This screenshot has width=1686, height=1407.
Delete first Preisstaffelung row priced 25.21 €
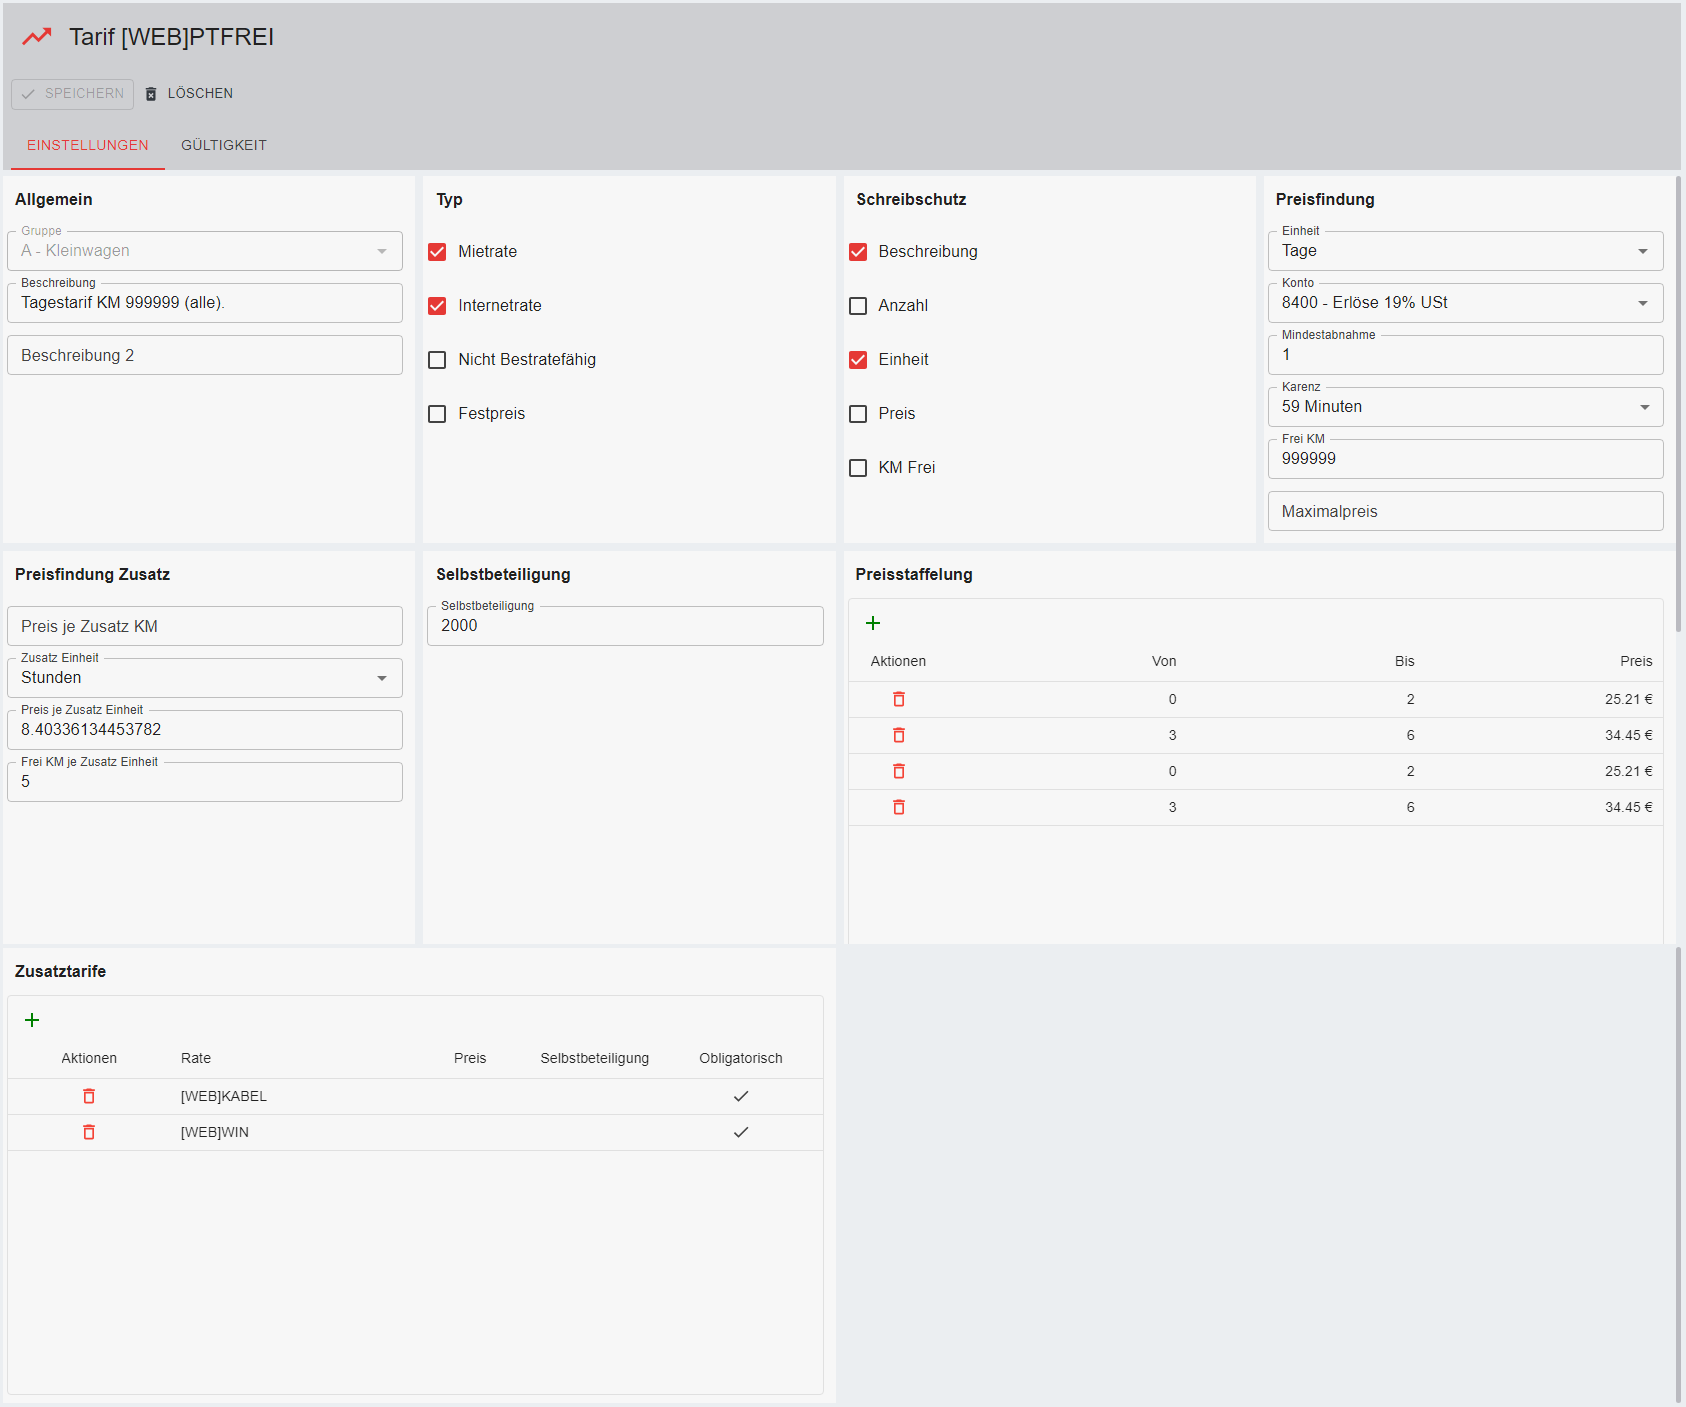899,699
